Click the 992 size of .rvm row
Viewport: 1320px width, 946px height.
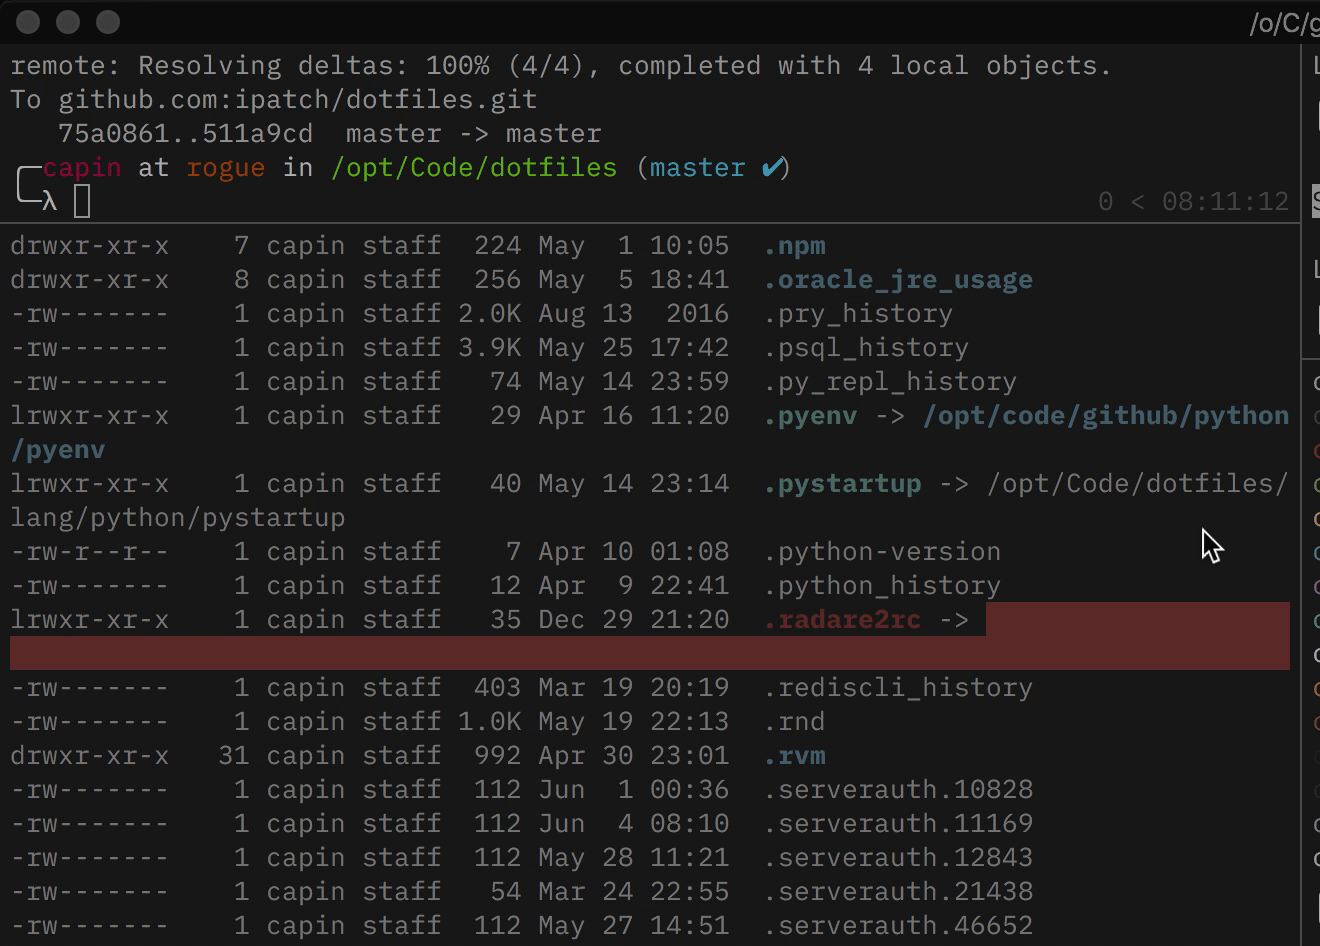coord(498,756)
